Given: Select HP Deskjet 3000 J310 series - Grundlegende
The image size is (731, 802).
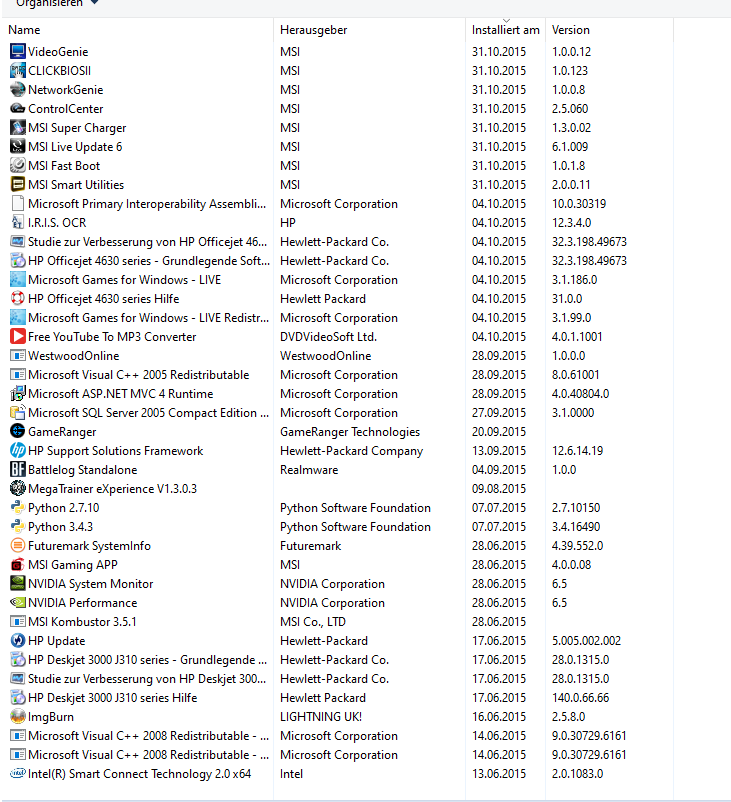Looking at the screenshot, I should [x=148, y=659].
